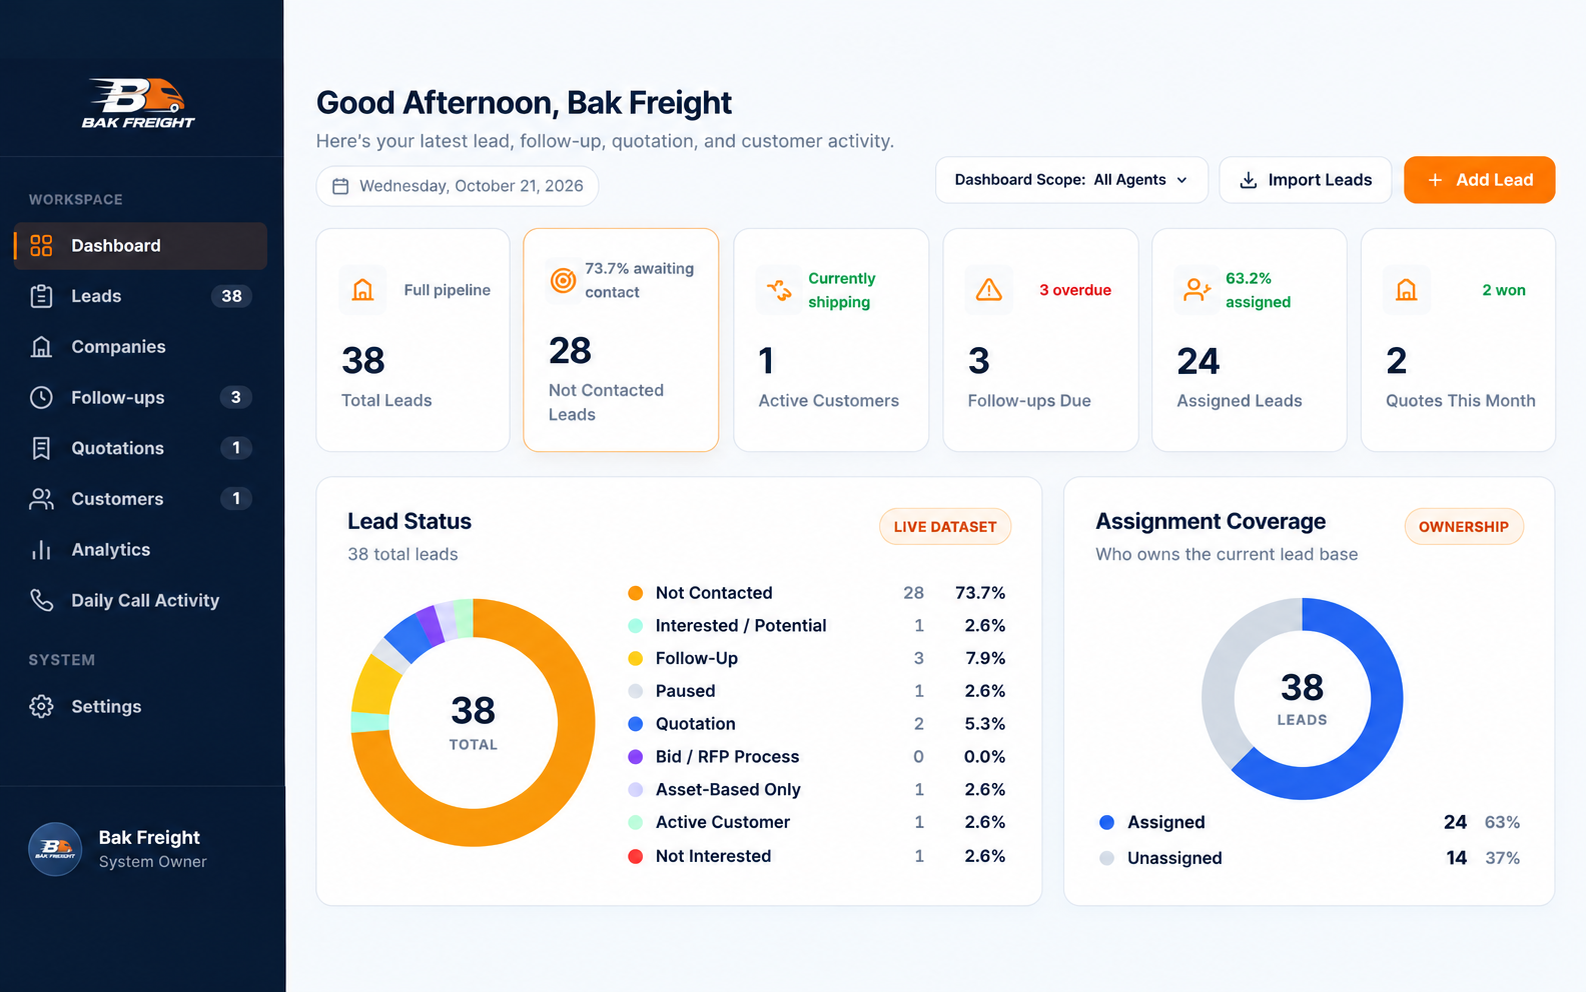Click the Settings gear icon
Screen dimensions: 1586x992
click(x=41, y=706)
